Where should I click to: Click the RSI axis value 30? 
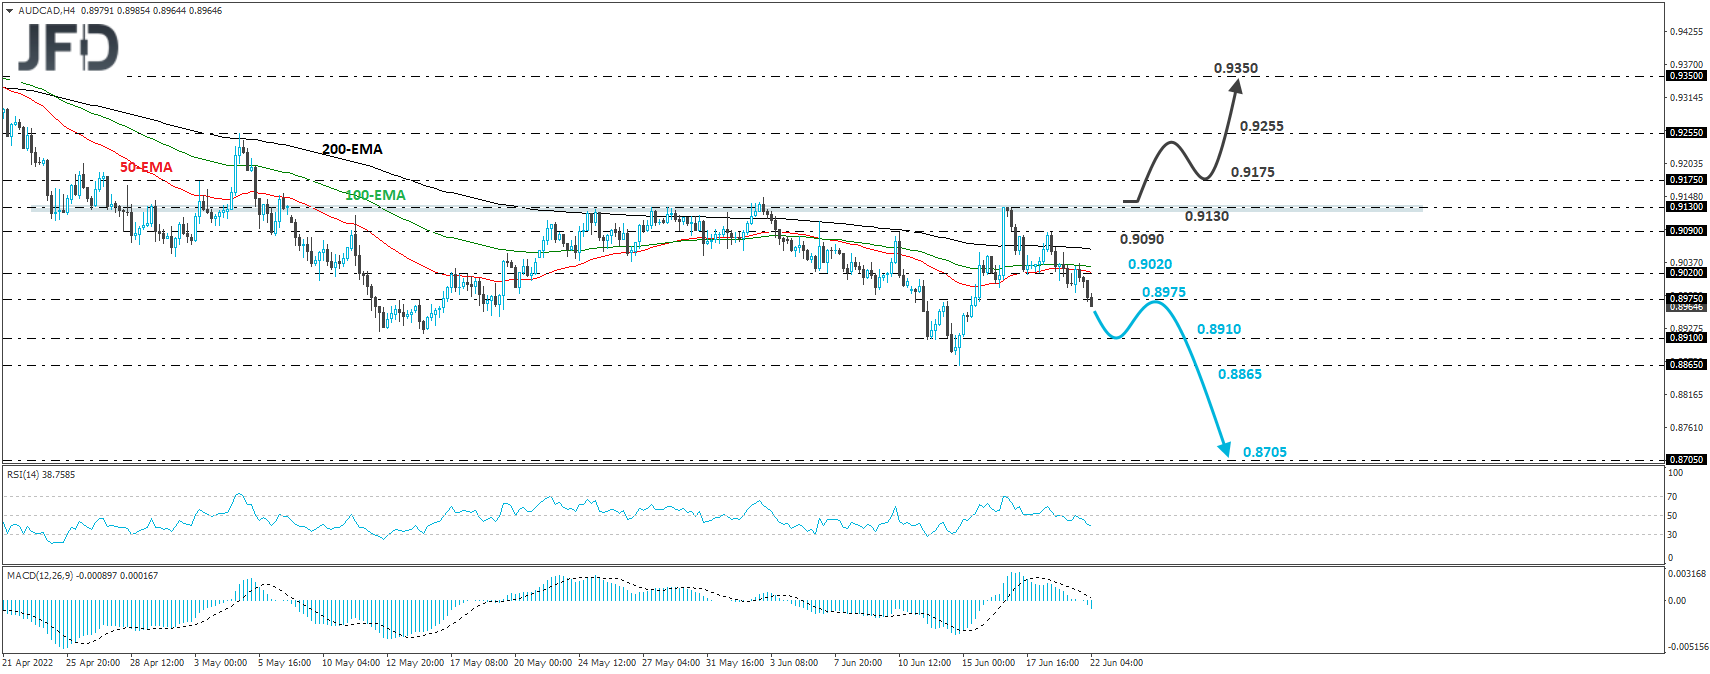[x=1672, y=535]
